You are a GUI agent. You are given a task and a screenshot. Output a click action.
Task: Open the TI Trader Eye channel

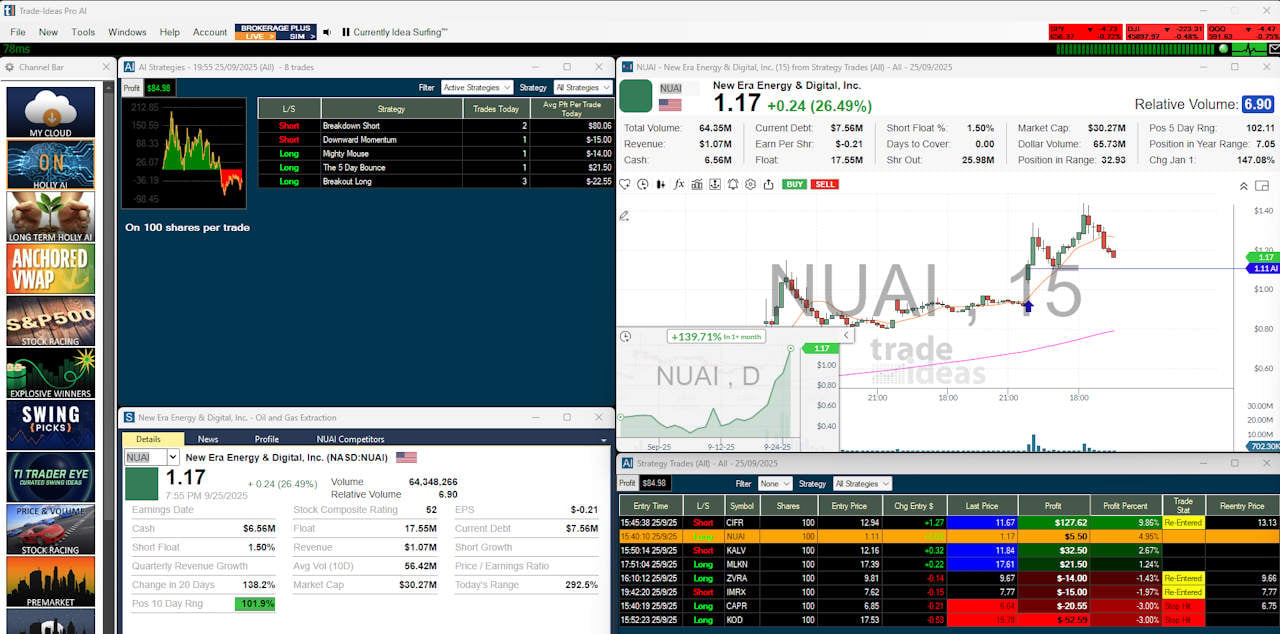51,477
